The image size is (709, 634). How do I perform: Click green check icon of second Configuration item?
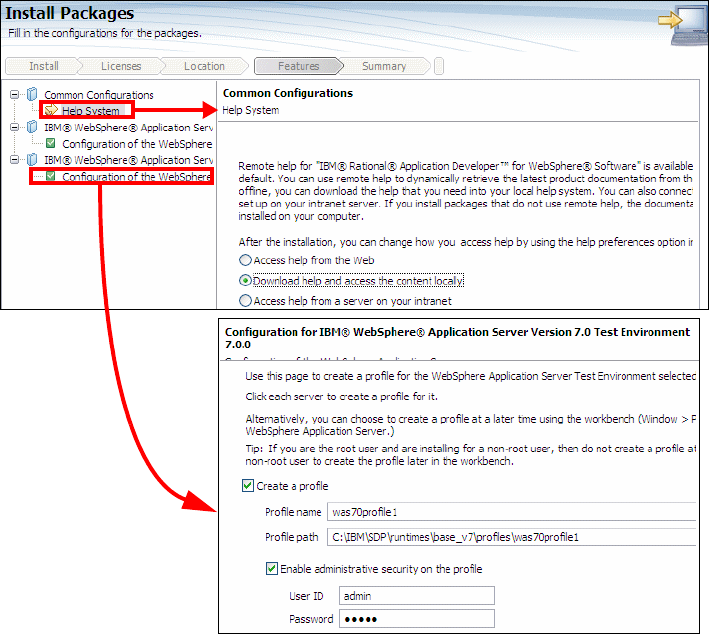pyautogui.click(x=51, y=176)
